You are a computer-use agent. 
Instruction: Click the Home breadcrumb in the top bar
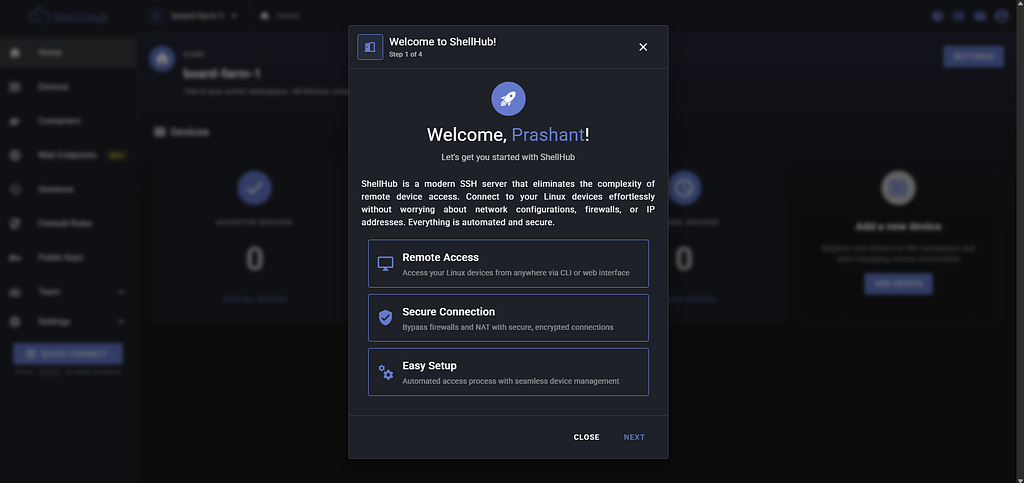280,16
